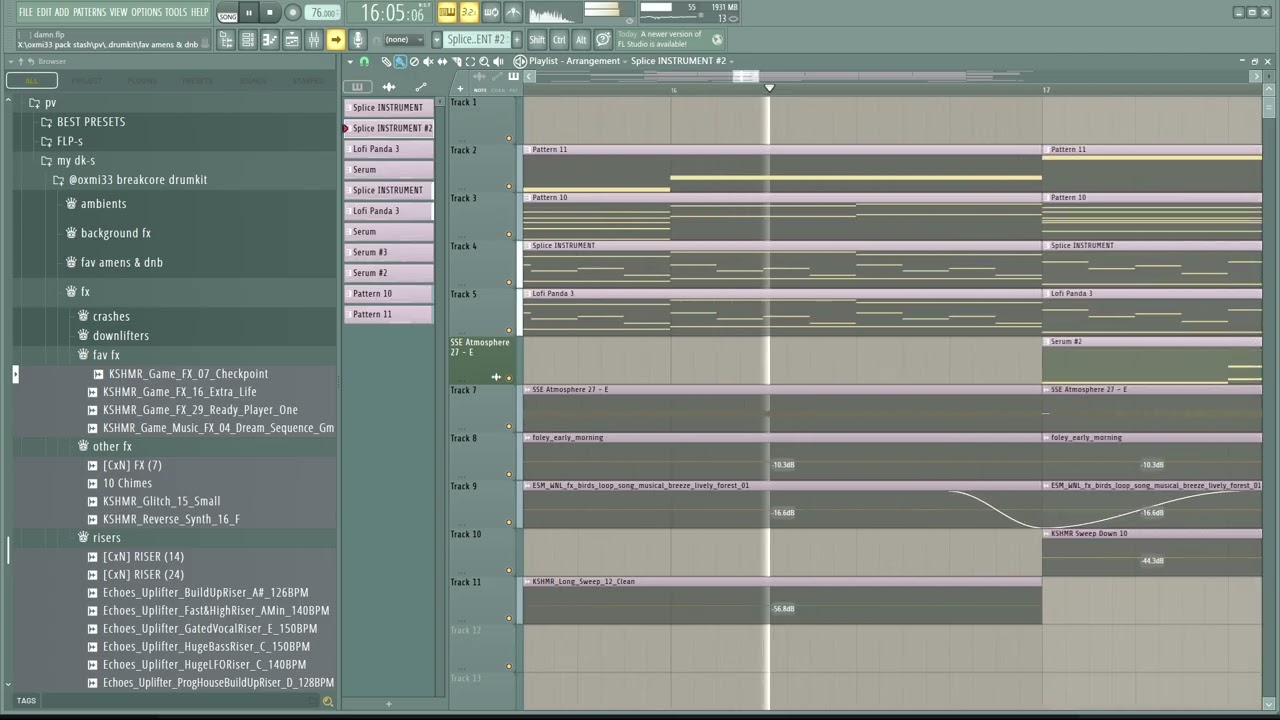Open the FILE menu
Image resolution: width=1280 pixels, height=720 pixels.
coord(26,12)
